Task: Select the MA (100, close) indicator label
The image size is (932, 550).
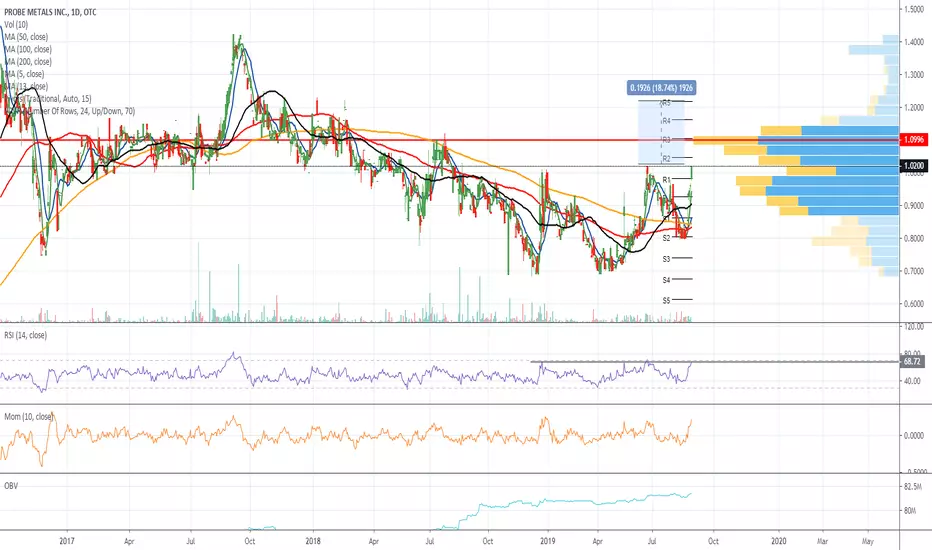Action: 28,49
